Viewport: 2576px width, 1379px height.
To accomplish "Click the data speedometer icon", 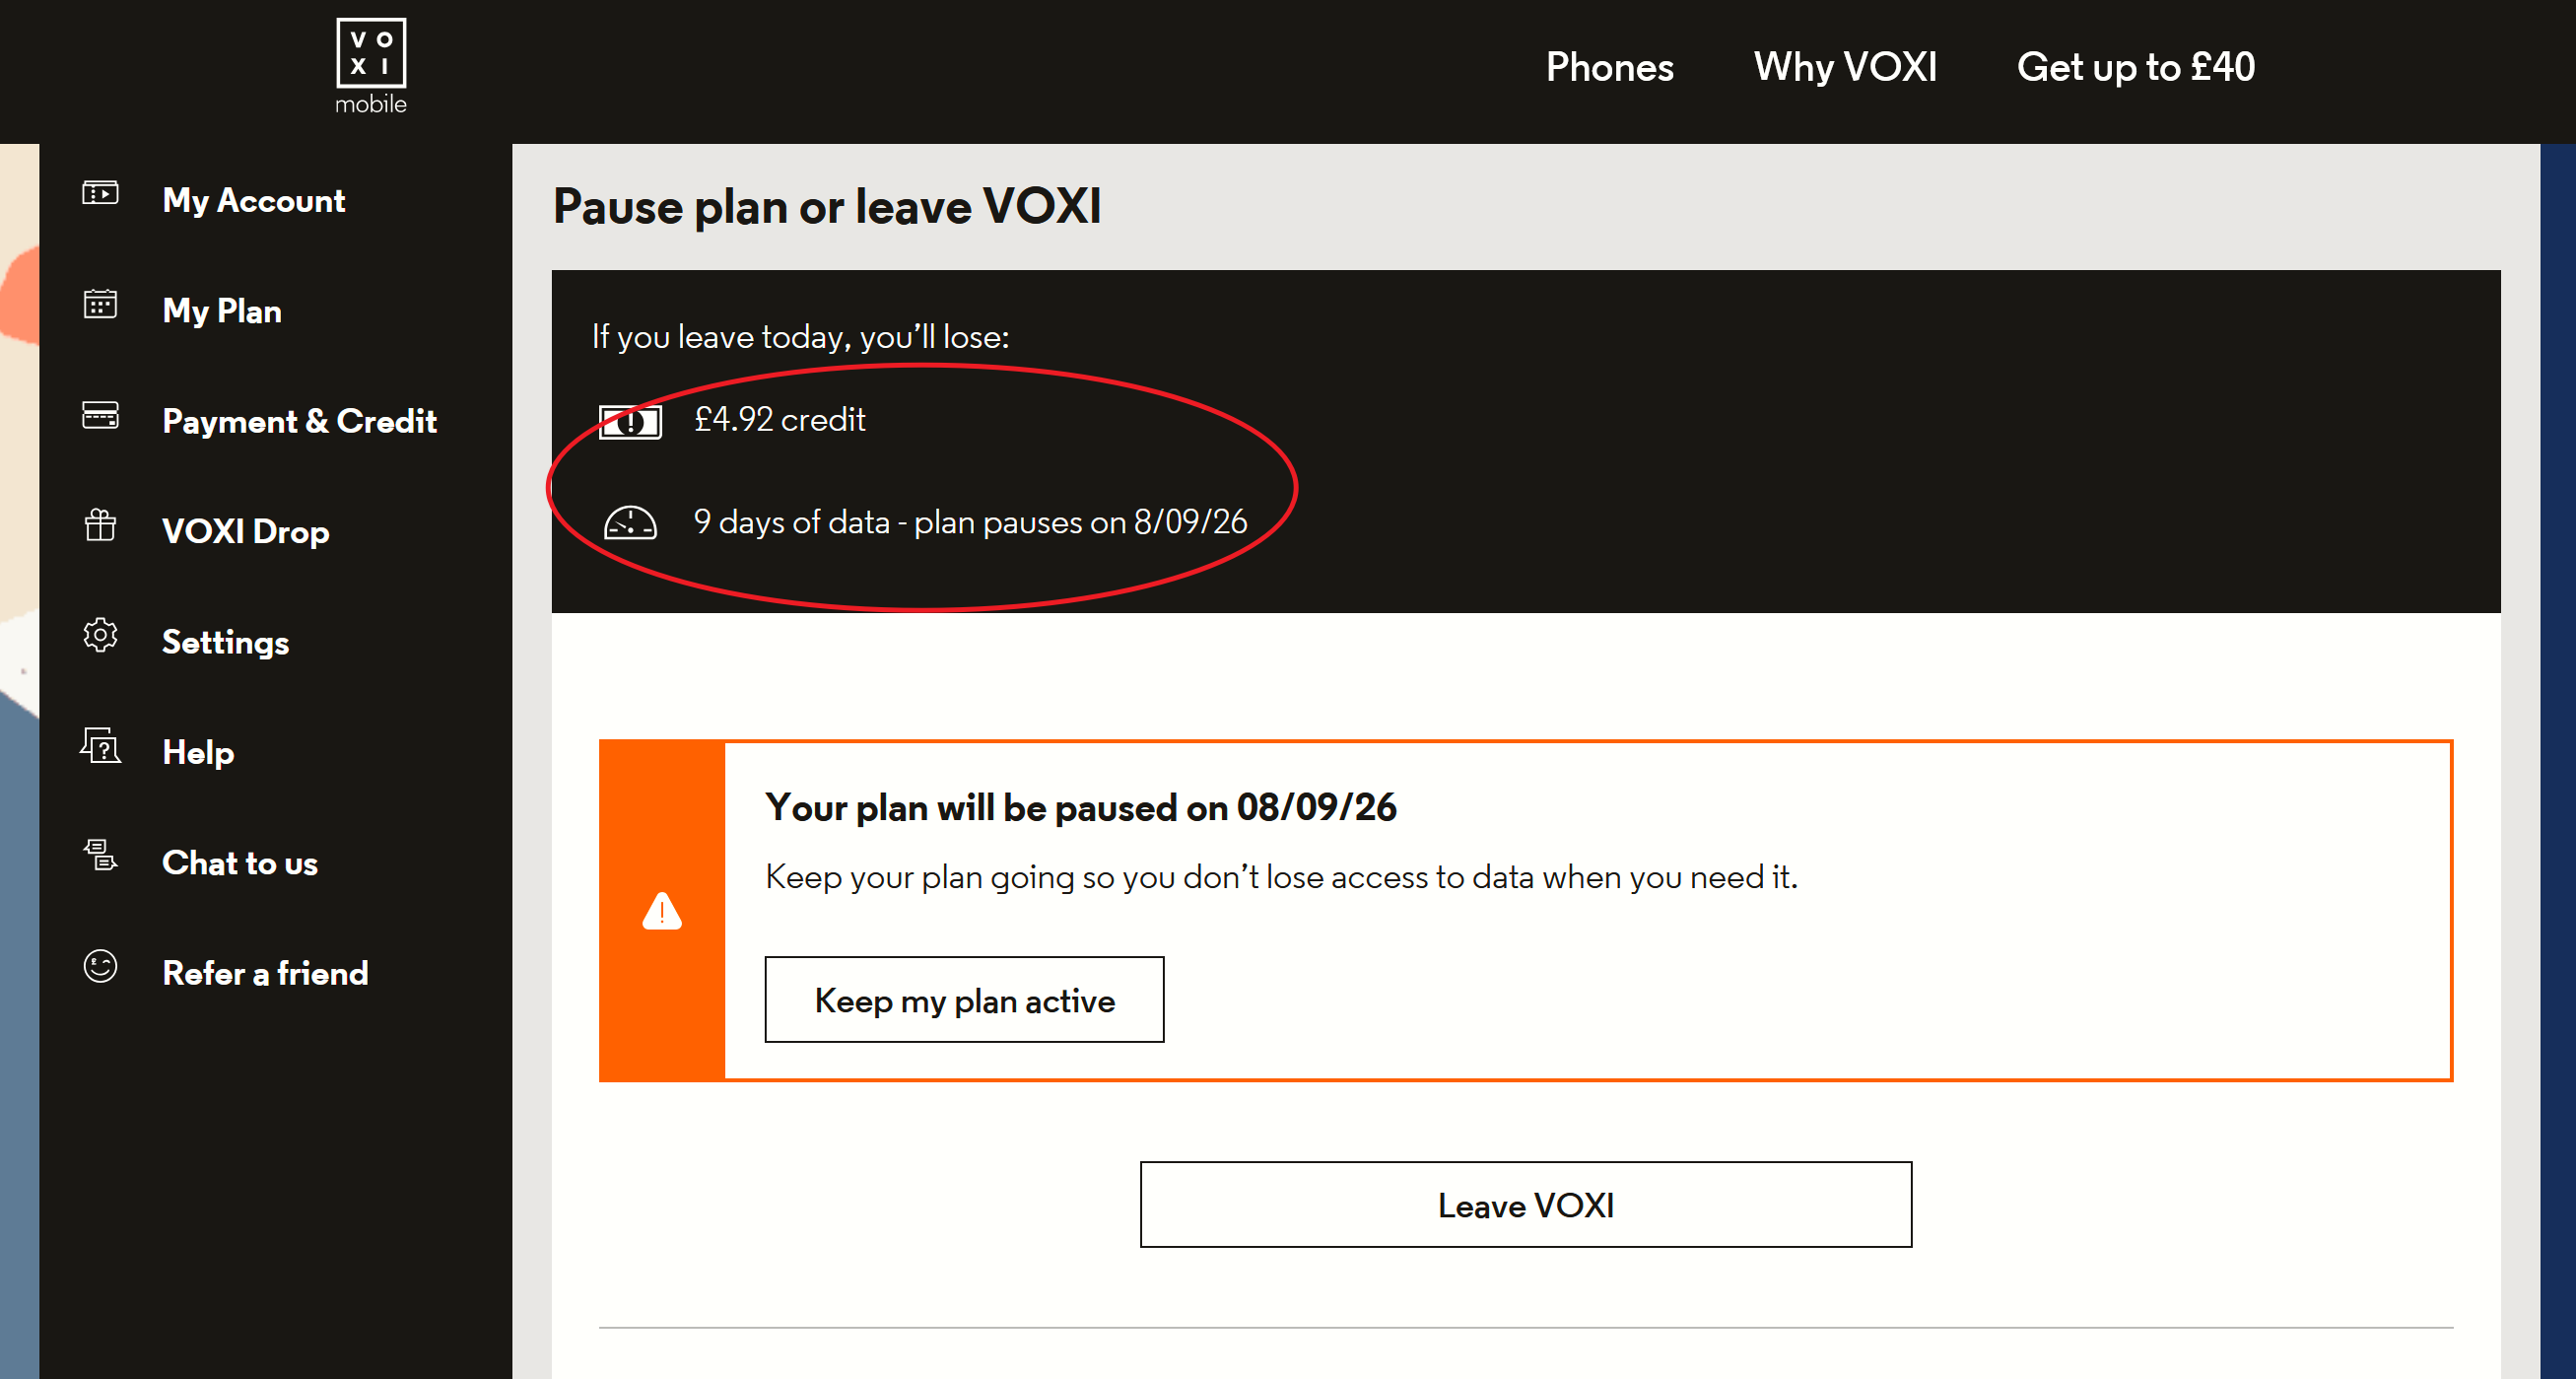I will [x=629, y=522].
